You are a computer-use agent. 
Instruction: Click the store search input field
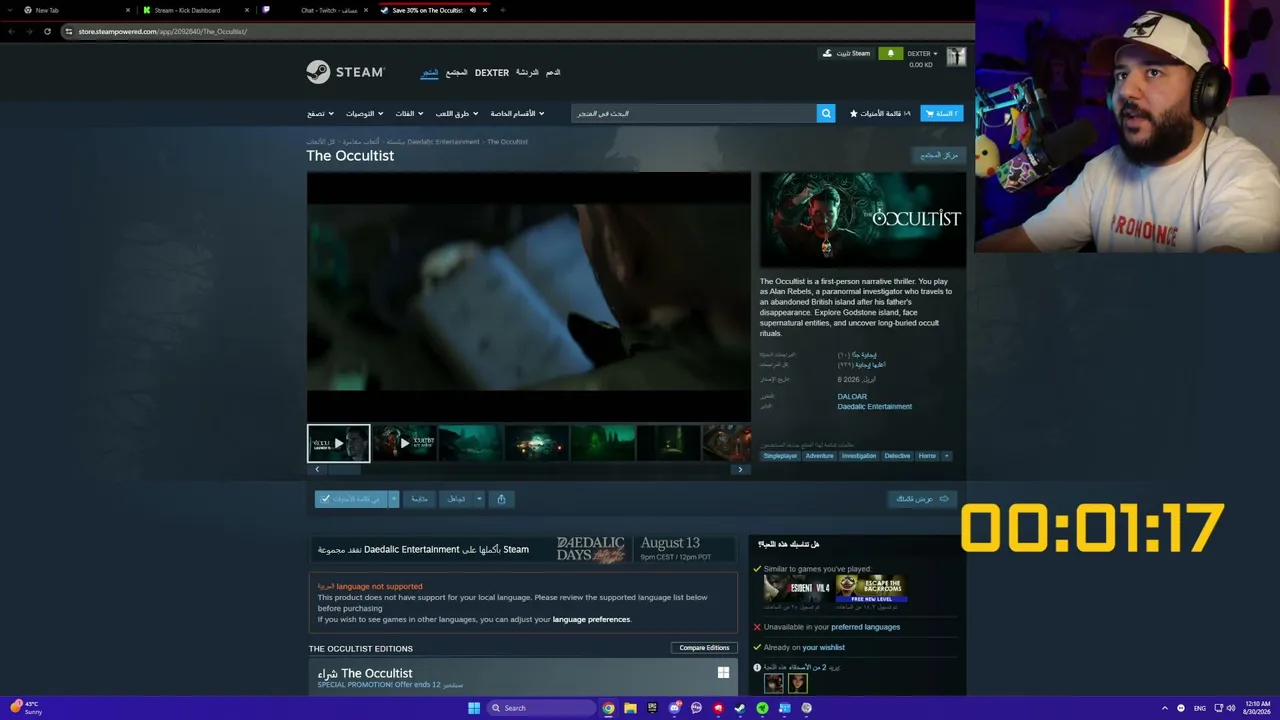pos(693,113)
